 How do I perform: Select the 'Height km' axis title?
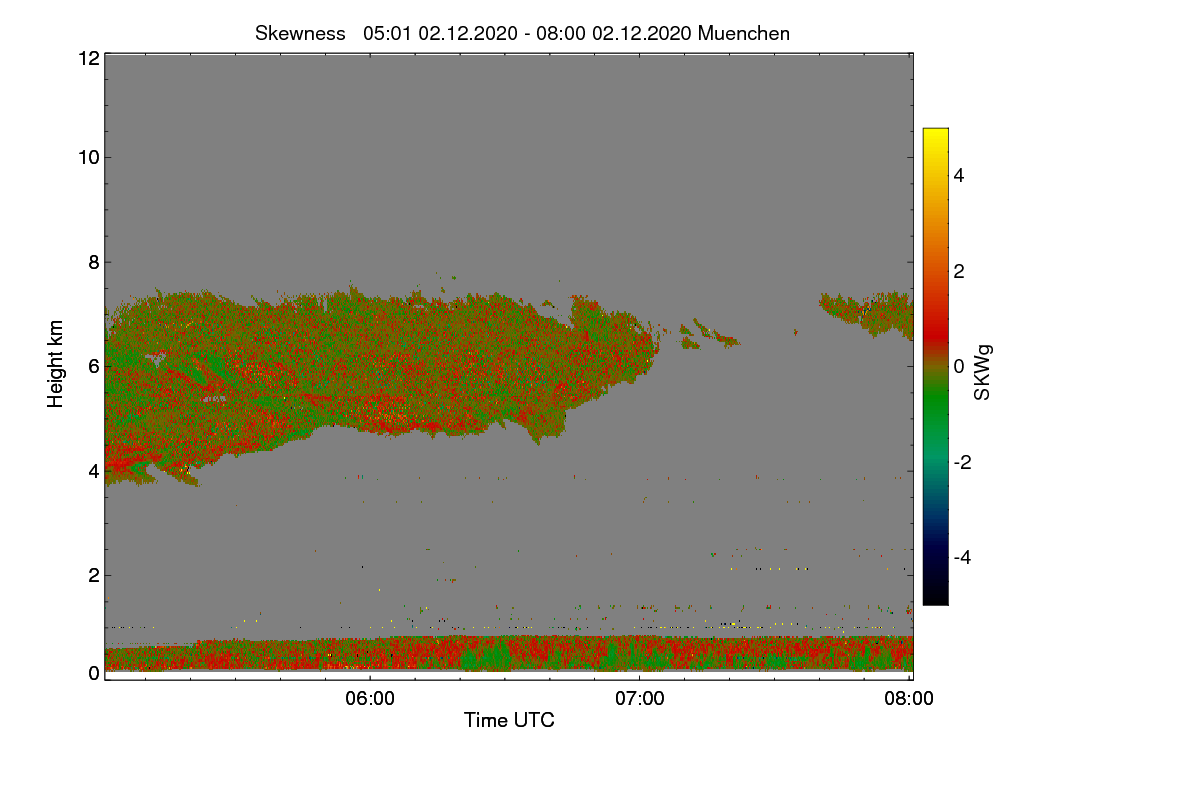(56, 364)
